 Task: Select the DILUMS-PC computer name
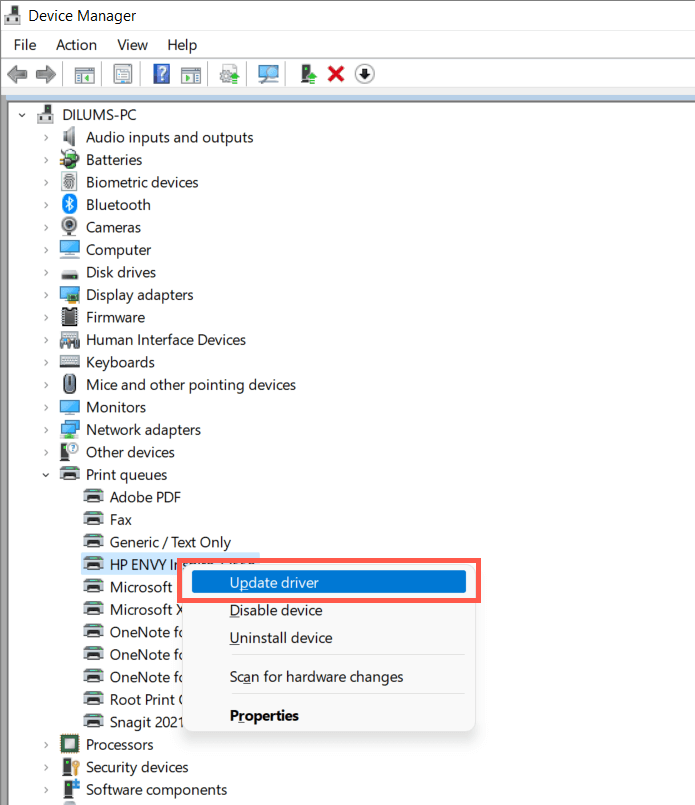pos(99,114)
